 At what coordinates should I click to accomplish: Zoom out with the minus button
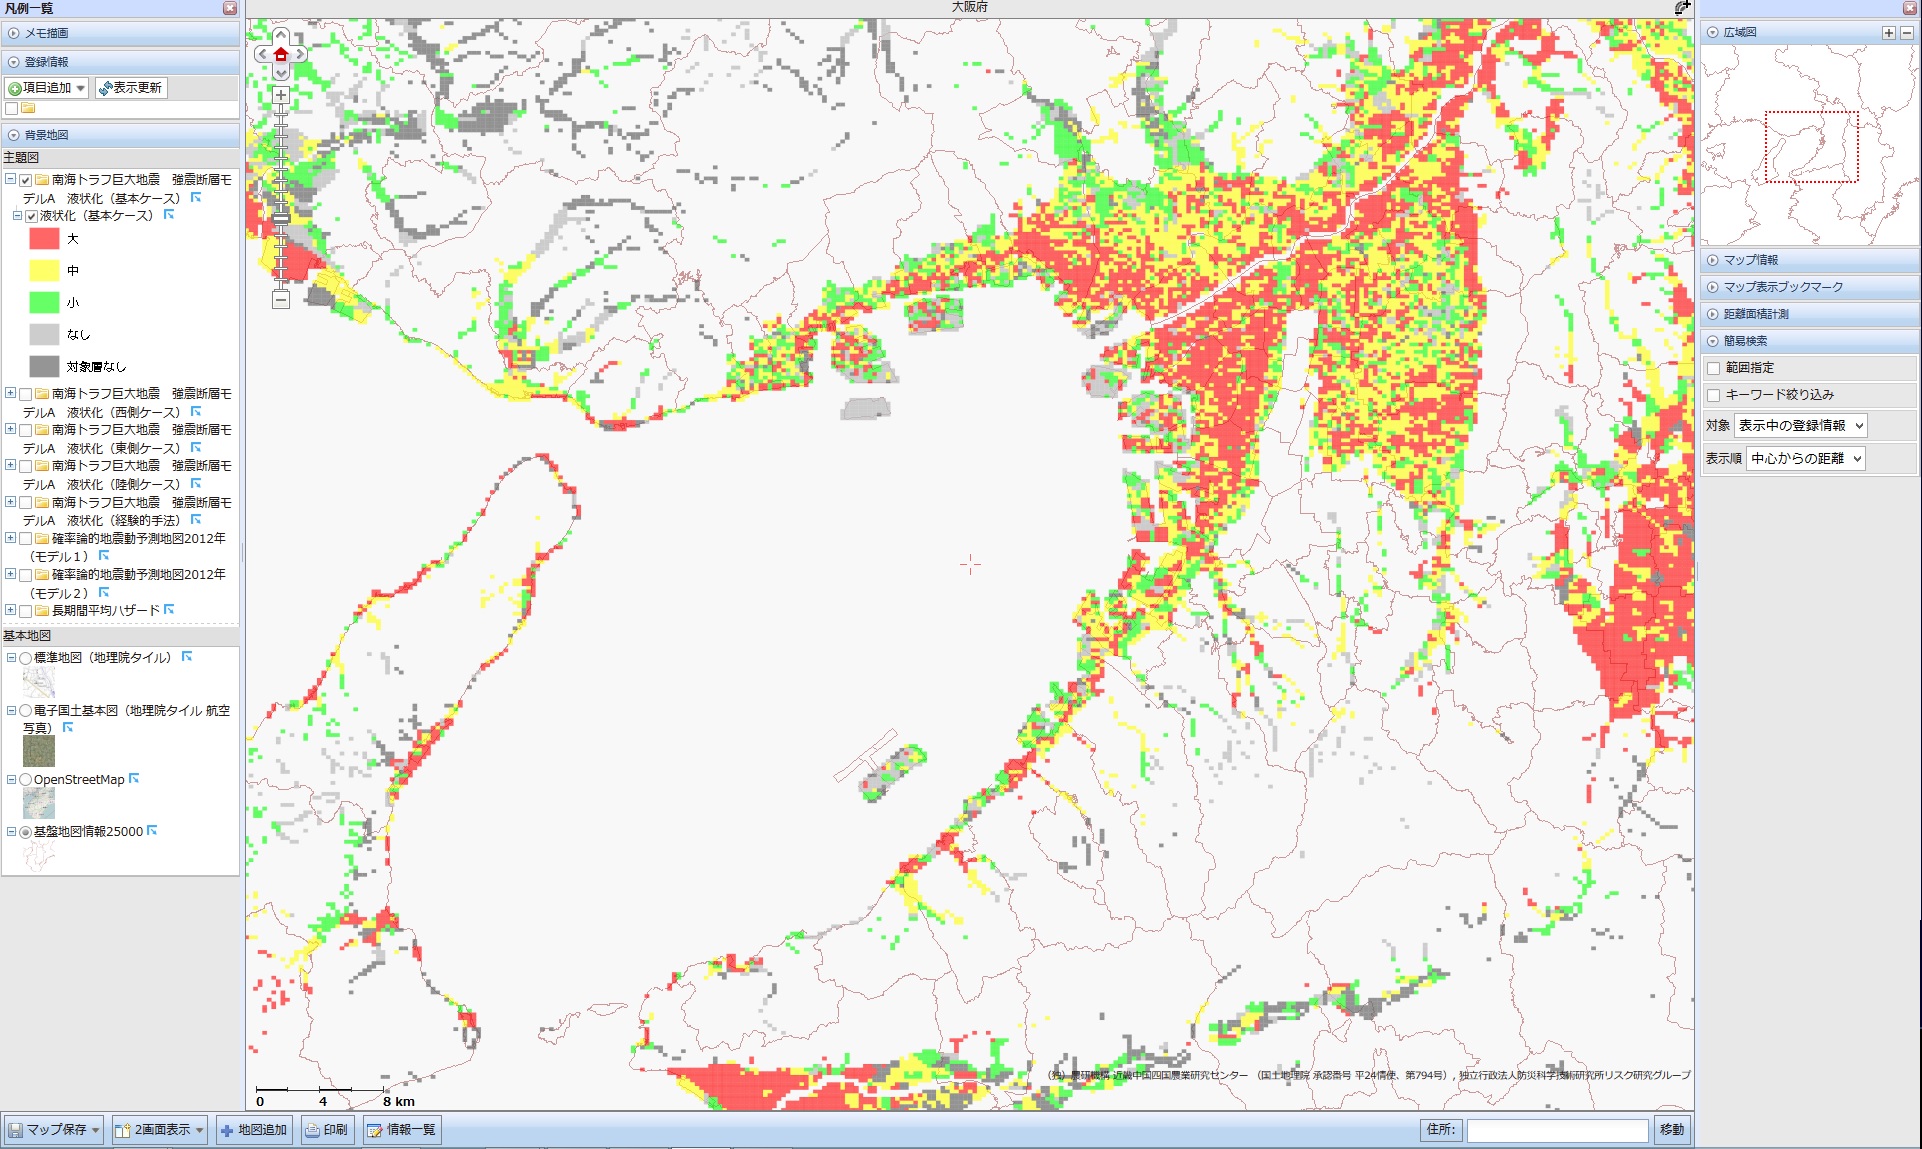tap(281, 299)
